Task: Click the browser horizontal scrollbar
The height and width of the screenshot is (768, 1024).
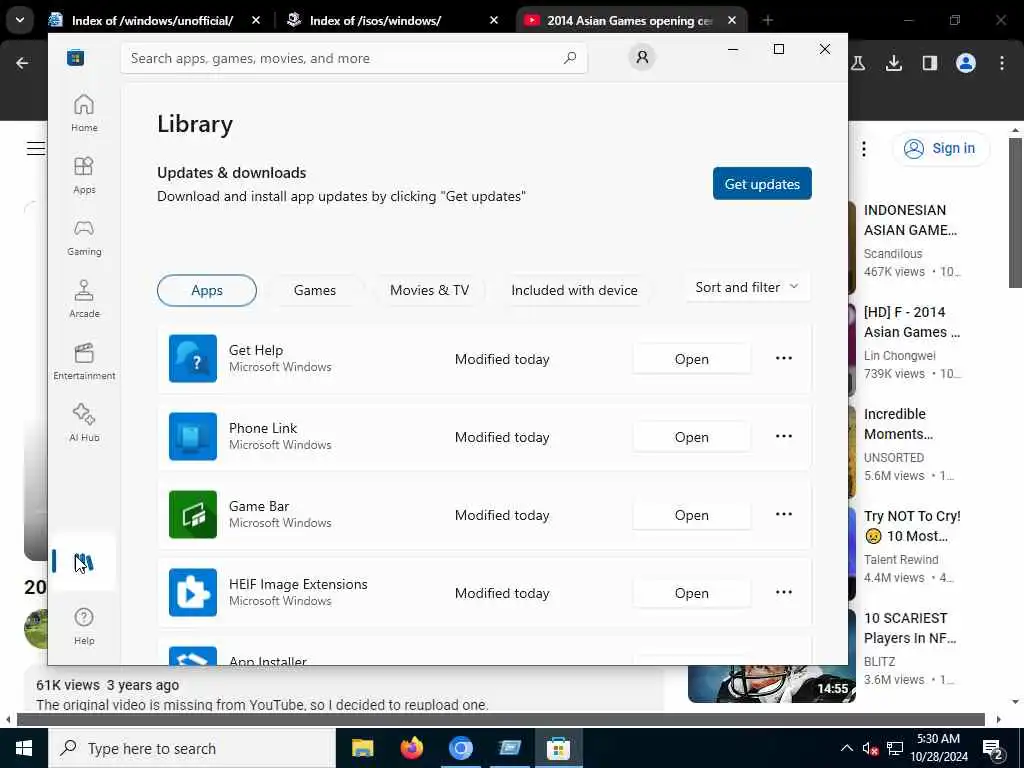Action: (500, 720)
